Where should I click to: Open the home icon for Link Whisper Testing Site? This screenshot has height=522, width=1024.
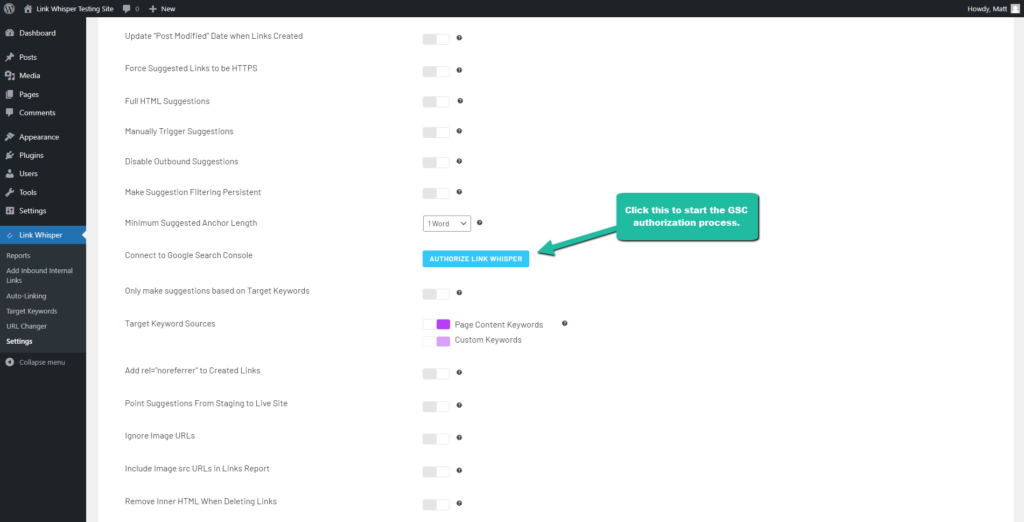[x=28, y=8]
